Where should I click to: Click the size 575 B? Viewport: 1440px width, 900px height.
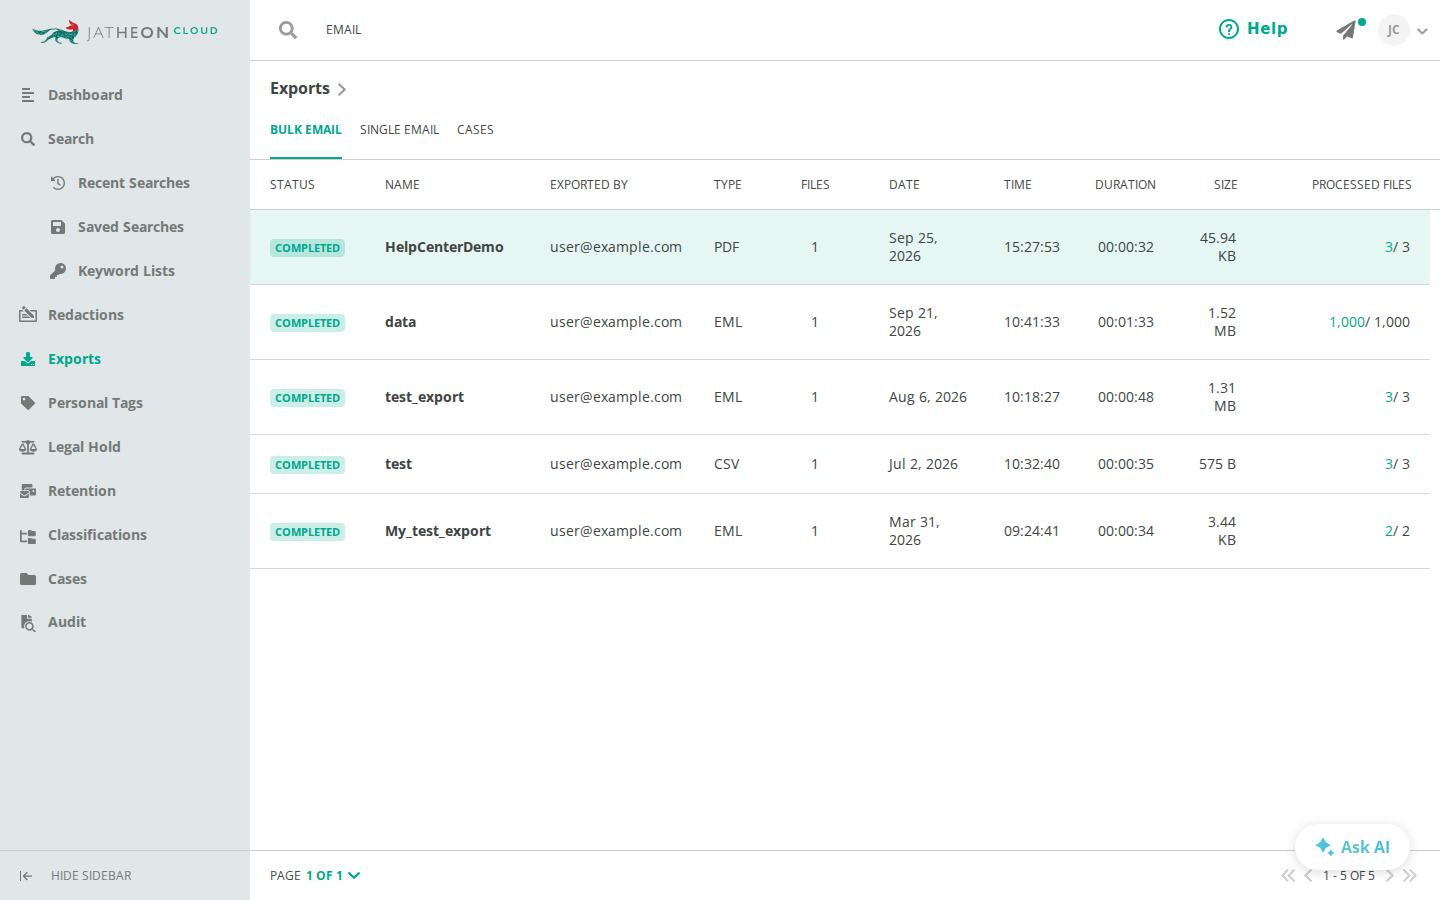tap(1218, 464)
